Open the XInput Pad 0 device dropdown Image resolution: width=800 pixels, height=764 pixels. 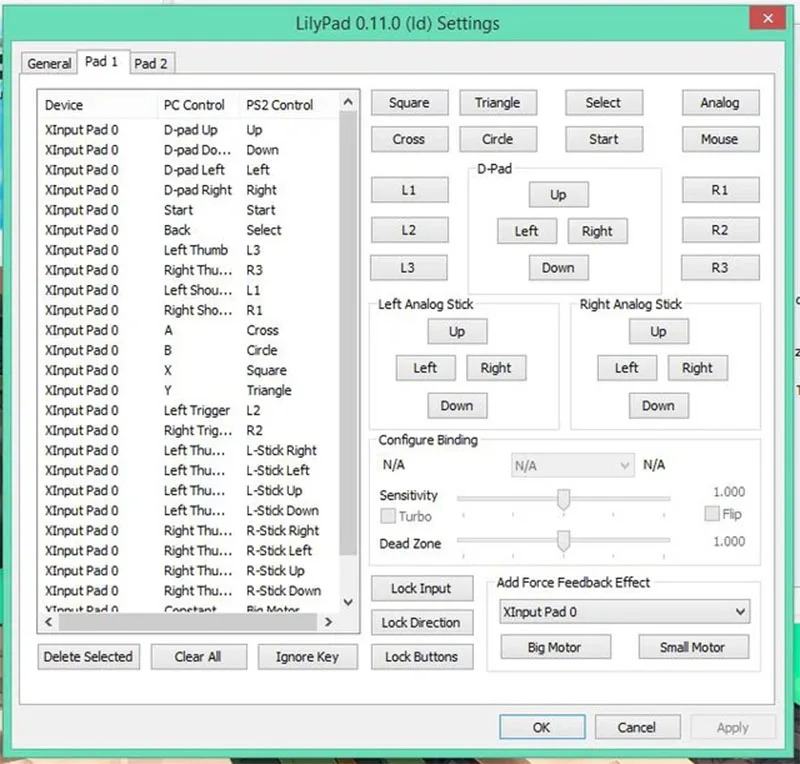pyautogui.click(x=624, y=611)
